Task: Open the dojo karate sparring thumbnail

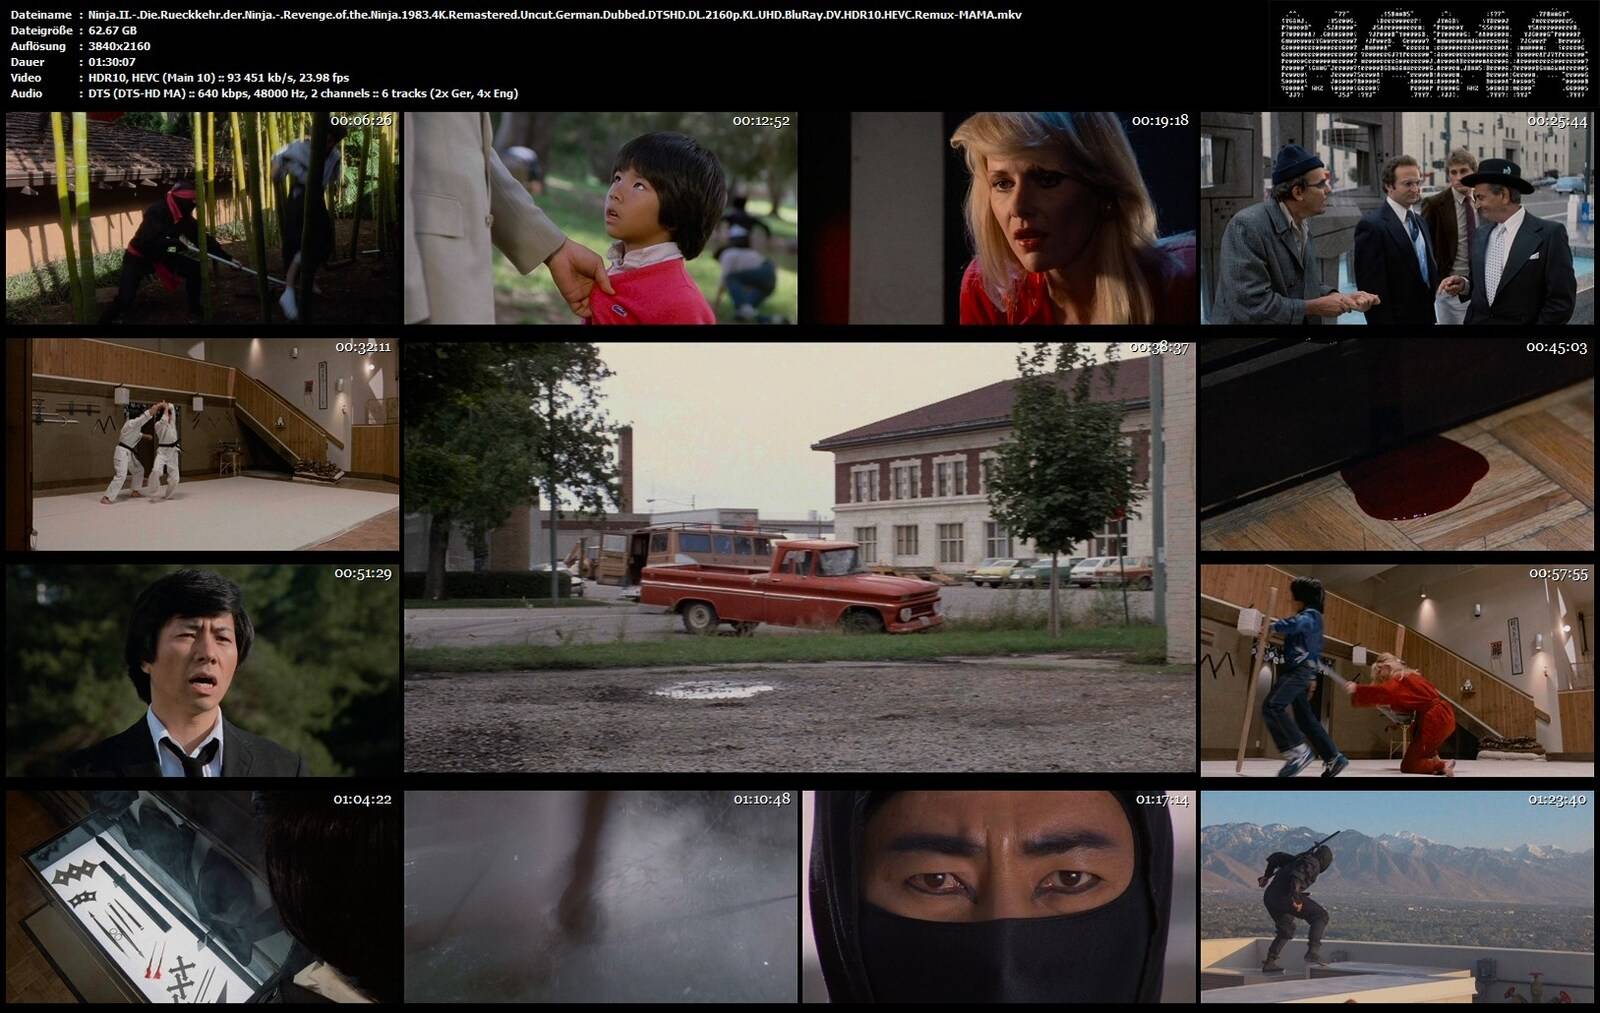Action: point(202,444)
